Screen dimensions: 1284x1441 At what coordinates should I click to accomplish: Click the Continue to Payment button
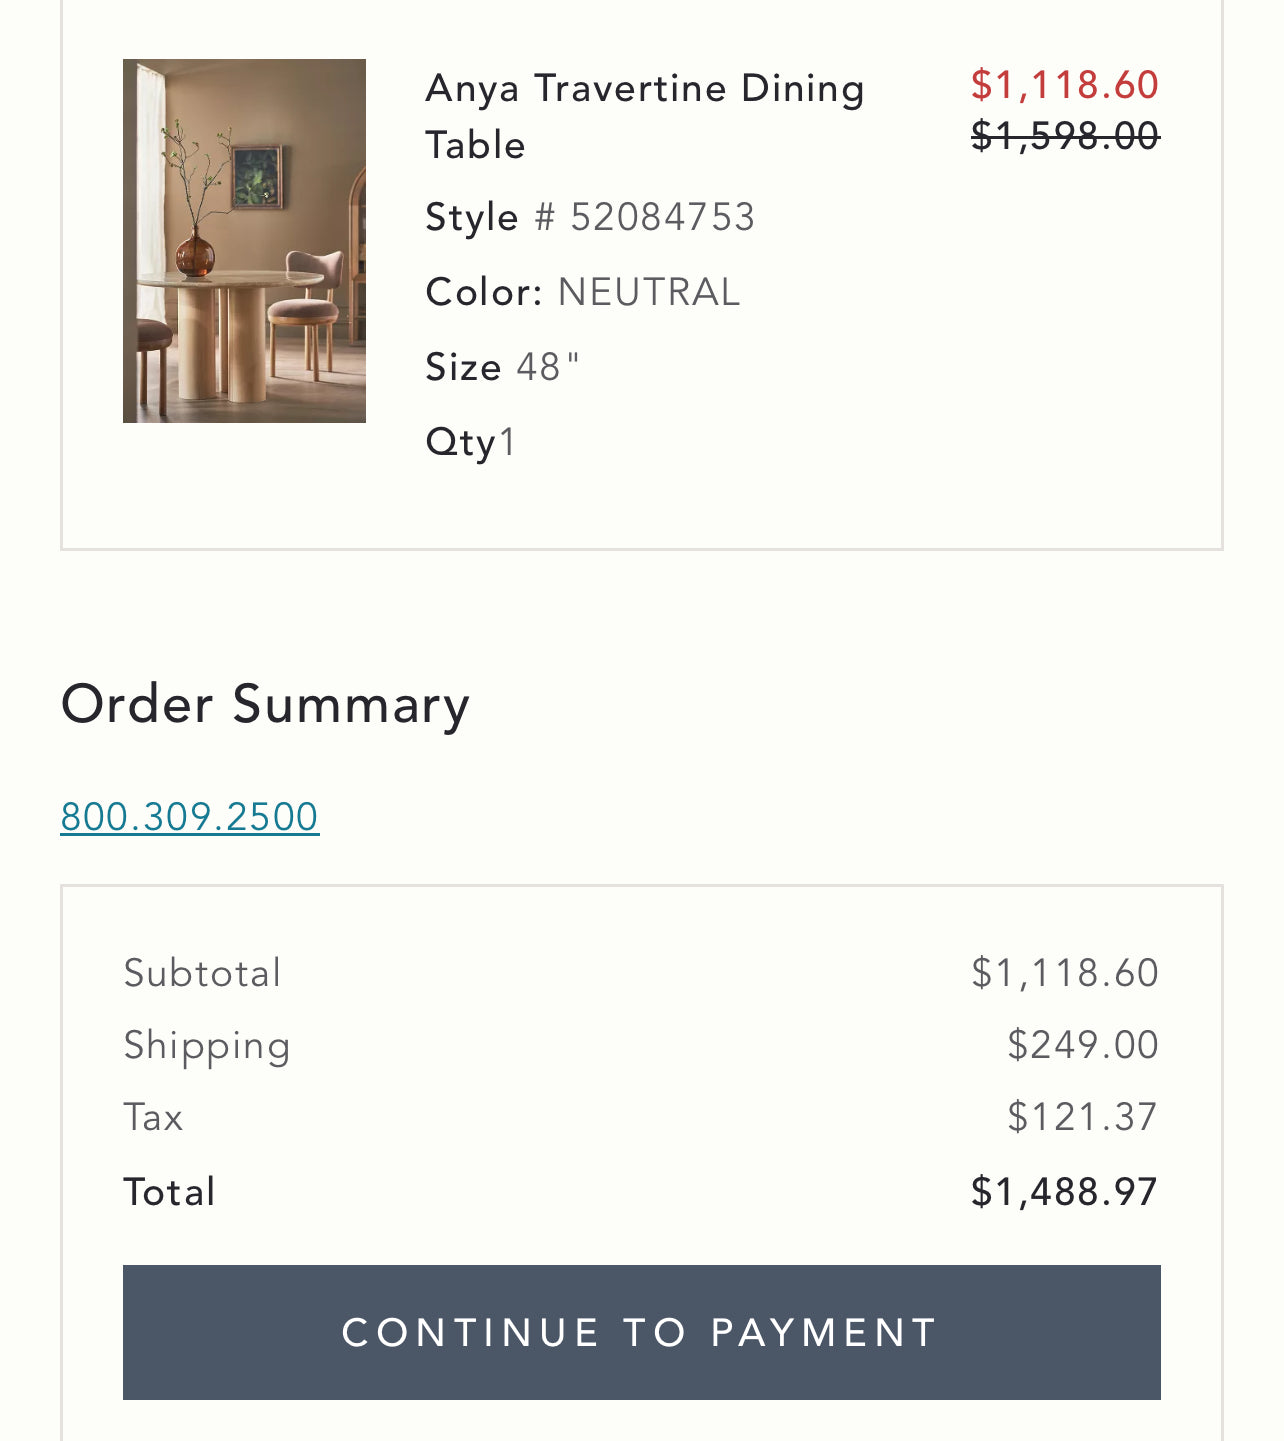click(x=641, y=1331)
